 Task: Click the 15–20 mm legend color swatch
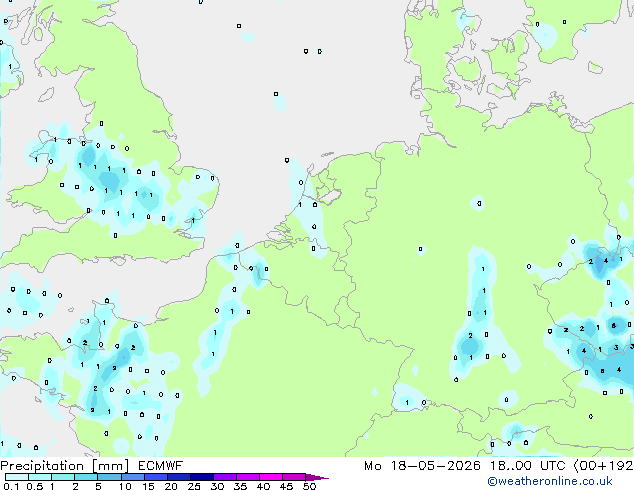tap(156, 477)
